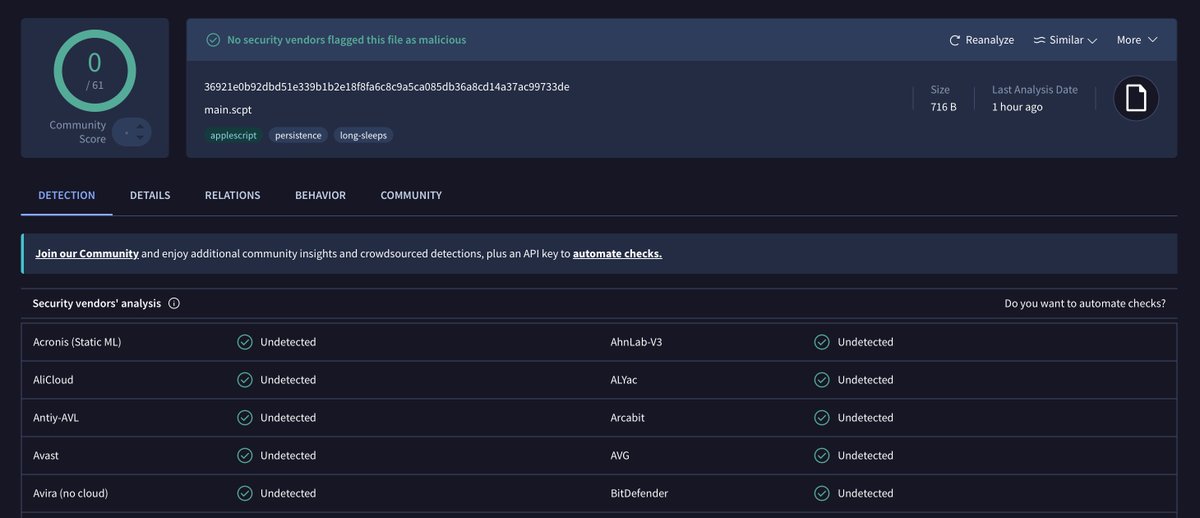Click the Undetected result for AVG

(865, 456)
